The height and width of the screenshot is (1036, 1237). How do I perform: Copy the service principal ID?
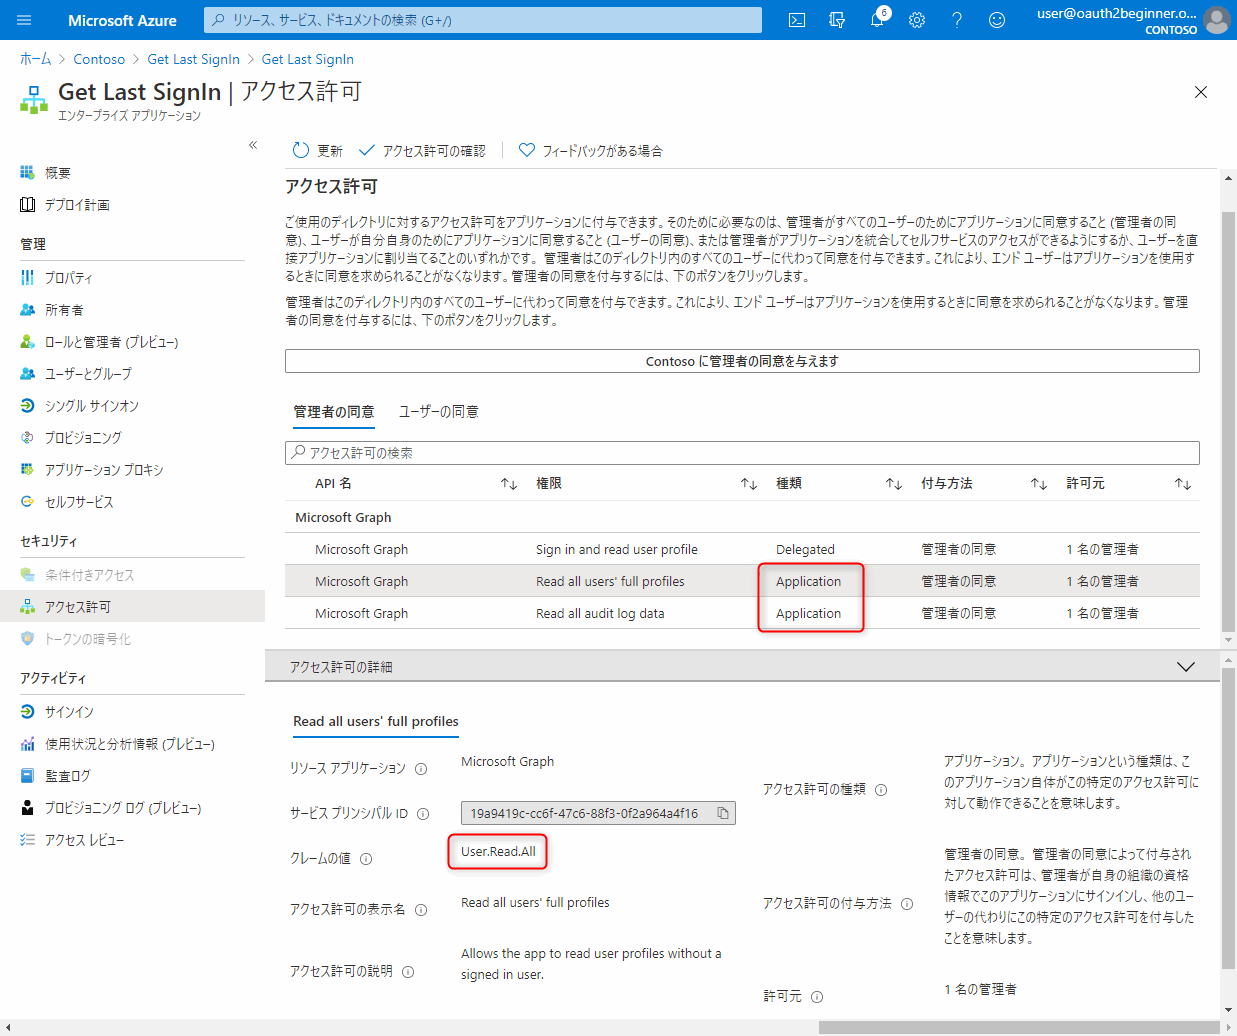pyautogui.click(x=723, y=813)
